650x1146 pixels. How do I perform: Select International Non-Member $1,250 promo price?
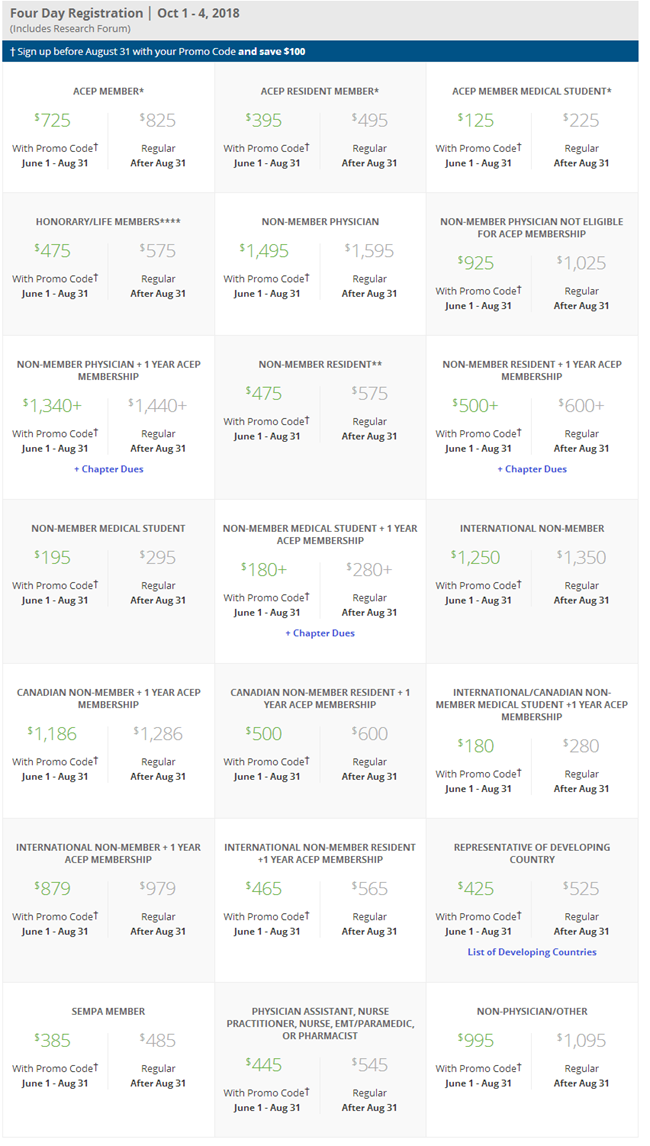click(476, 557)
